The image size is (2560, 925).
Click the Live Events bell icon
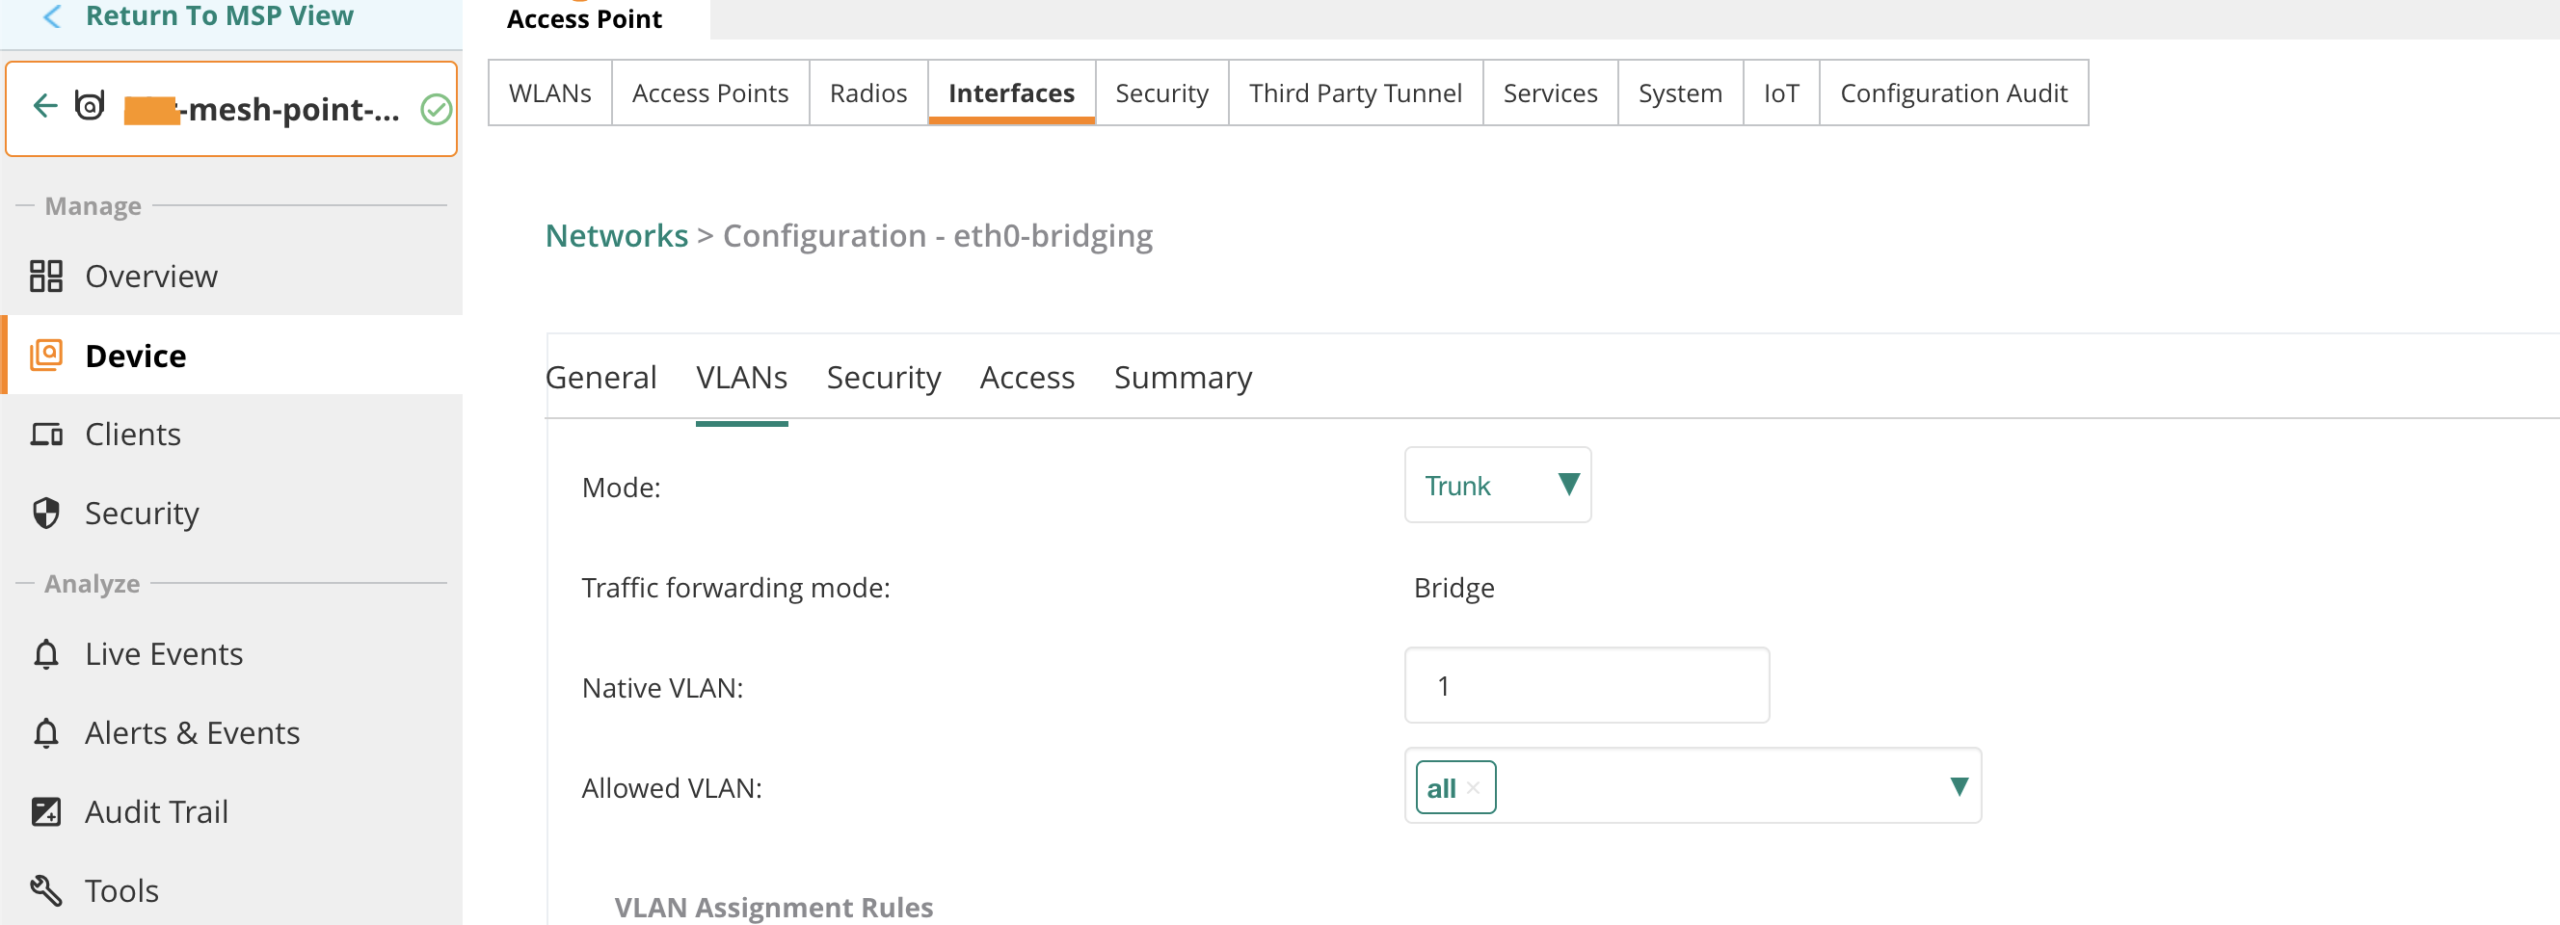pos(46,654)
